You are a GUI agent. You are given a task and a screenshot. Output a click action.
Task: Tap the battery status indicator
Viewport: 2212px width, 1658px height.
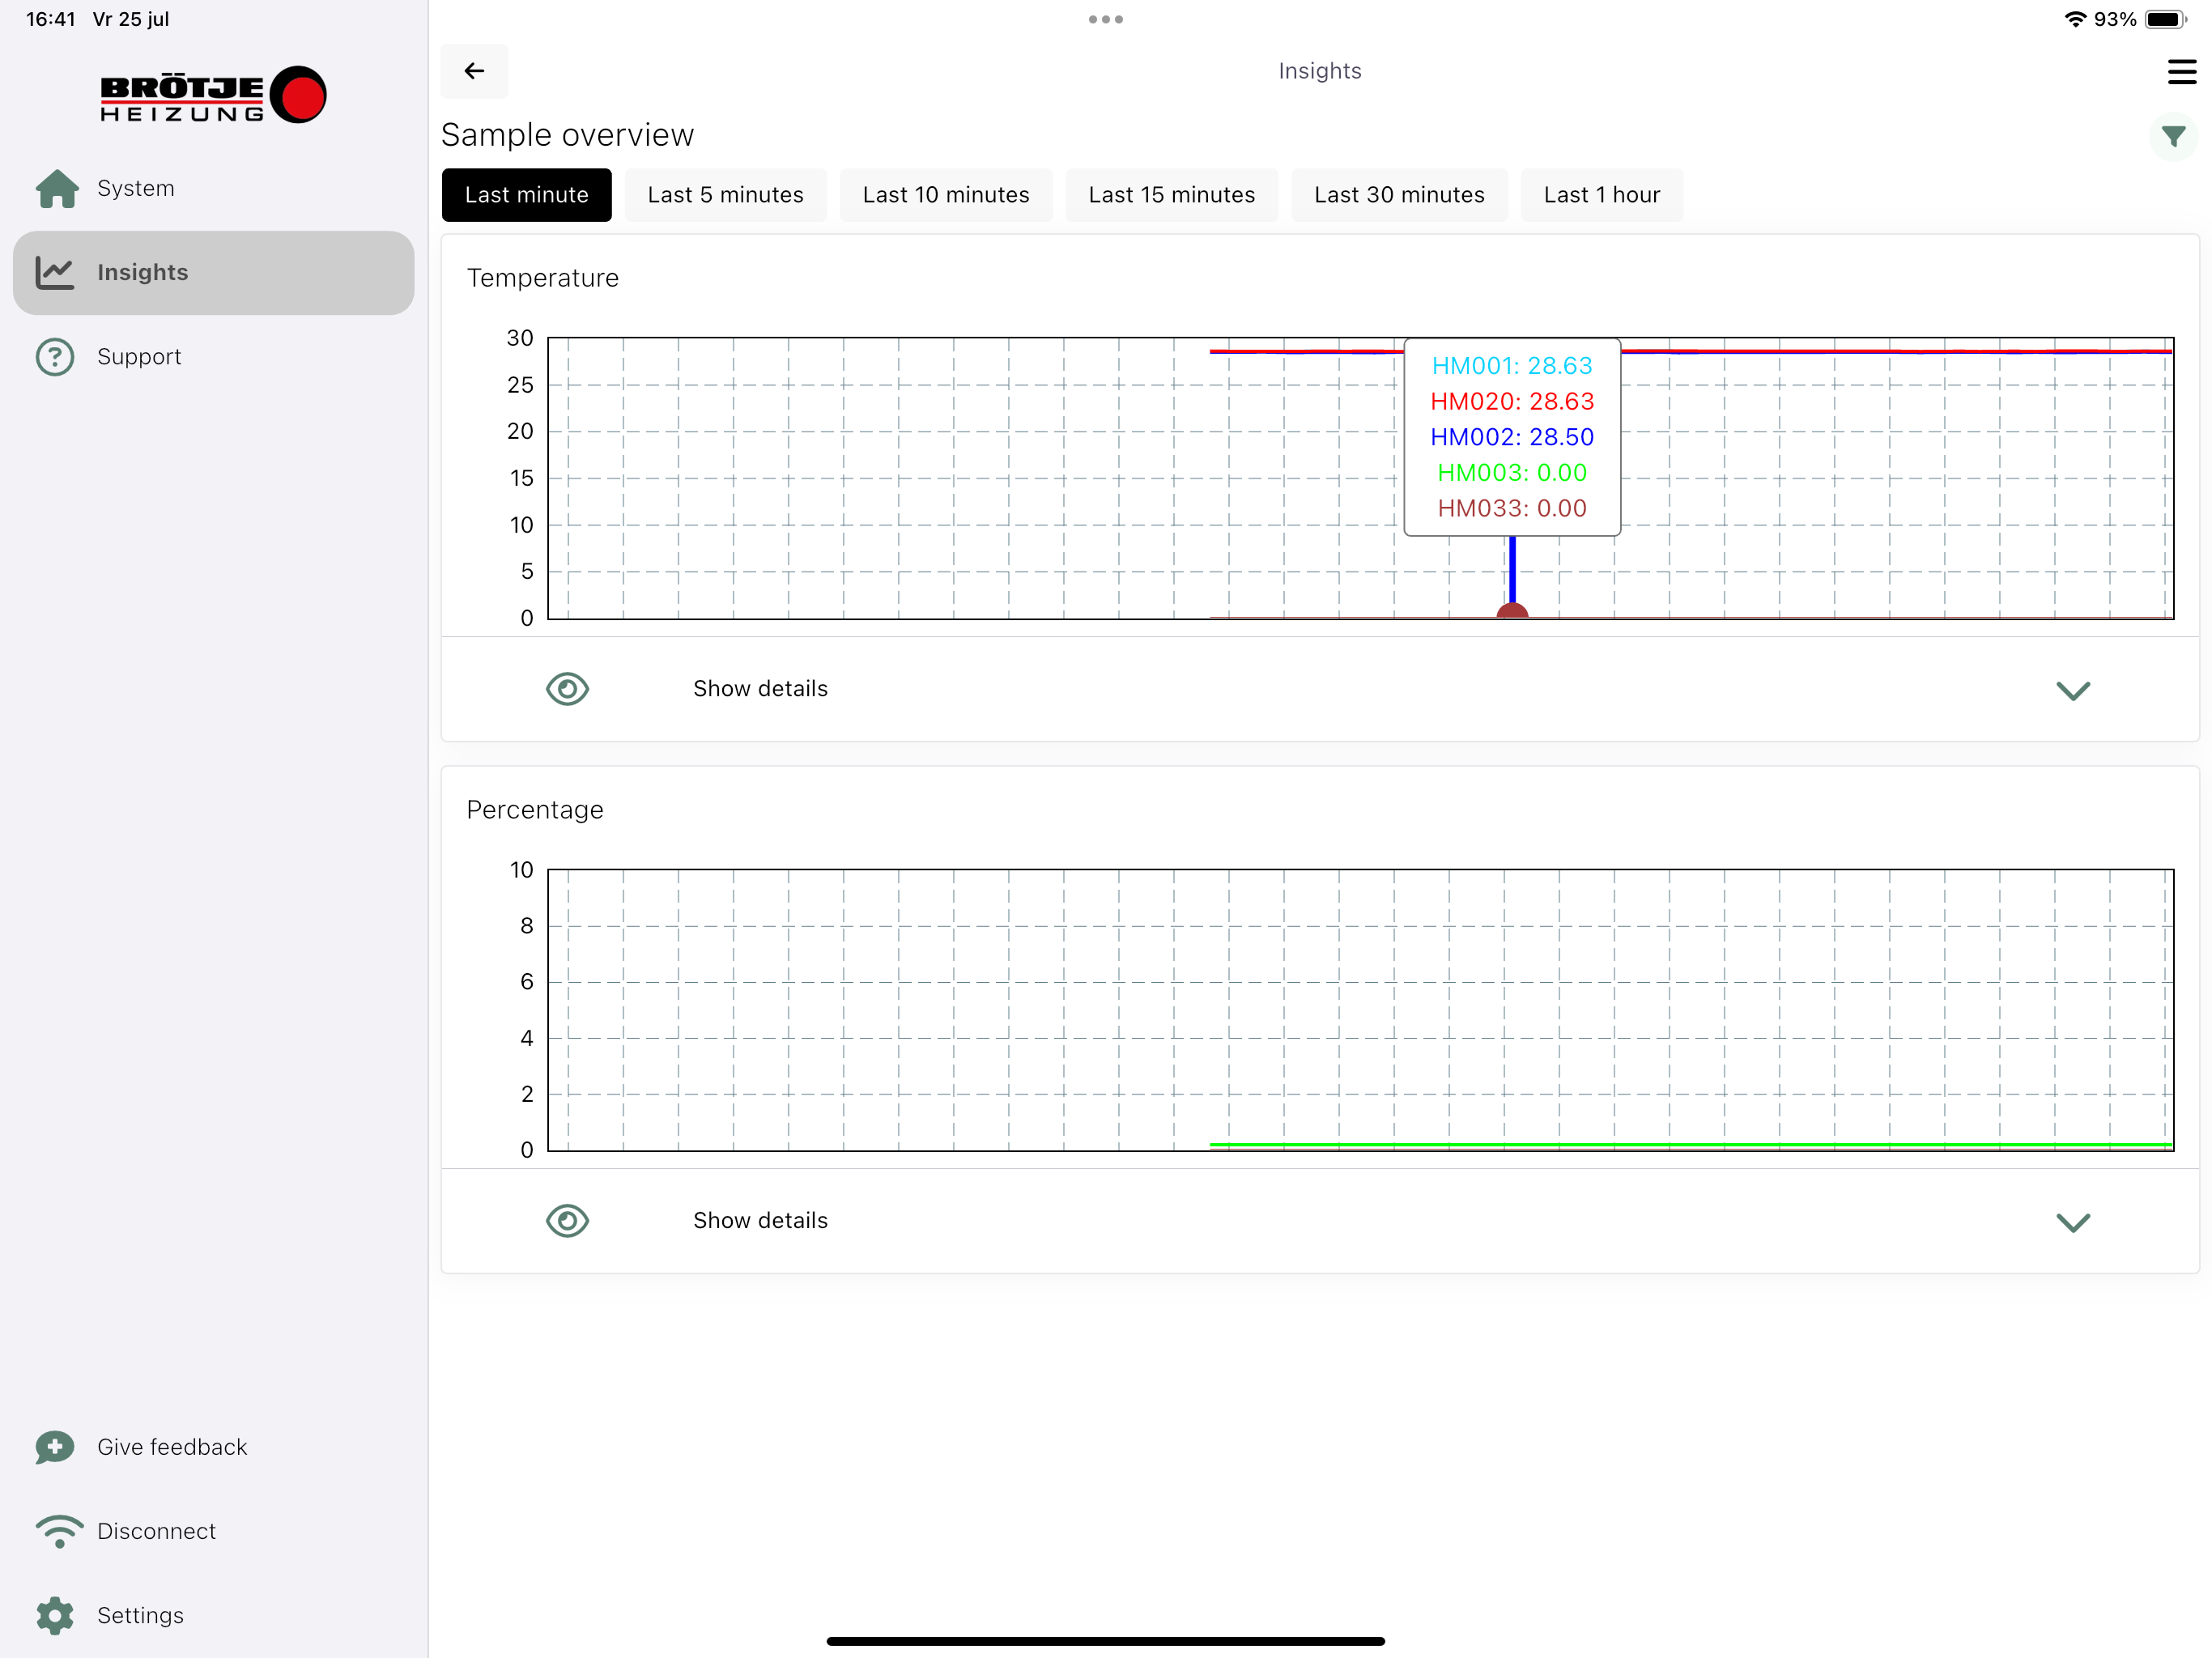click(x=2166, y=19)
